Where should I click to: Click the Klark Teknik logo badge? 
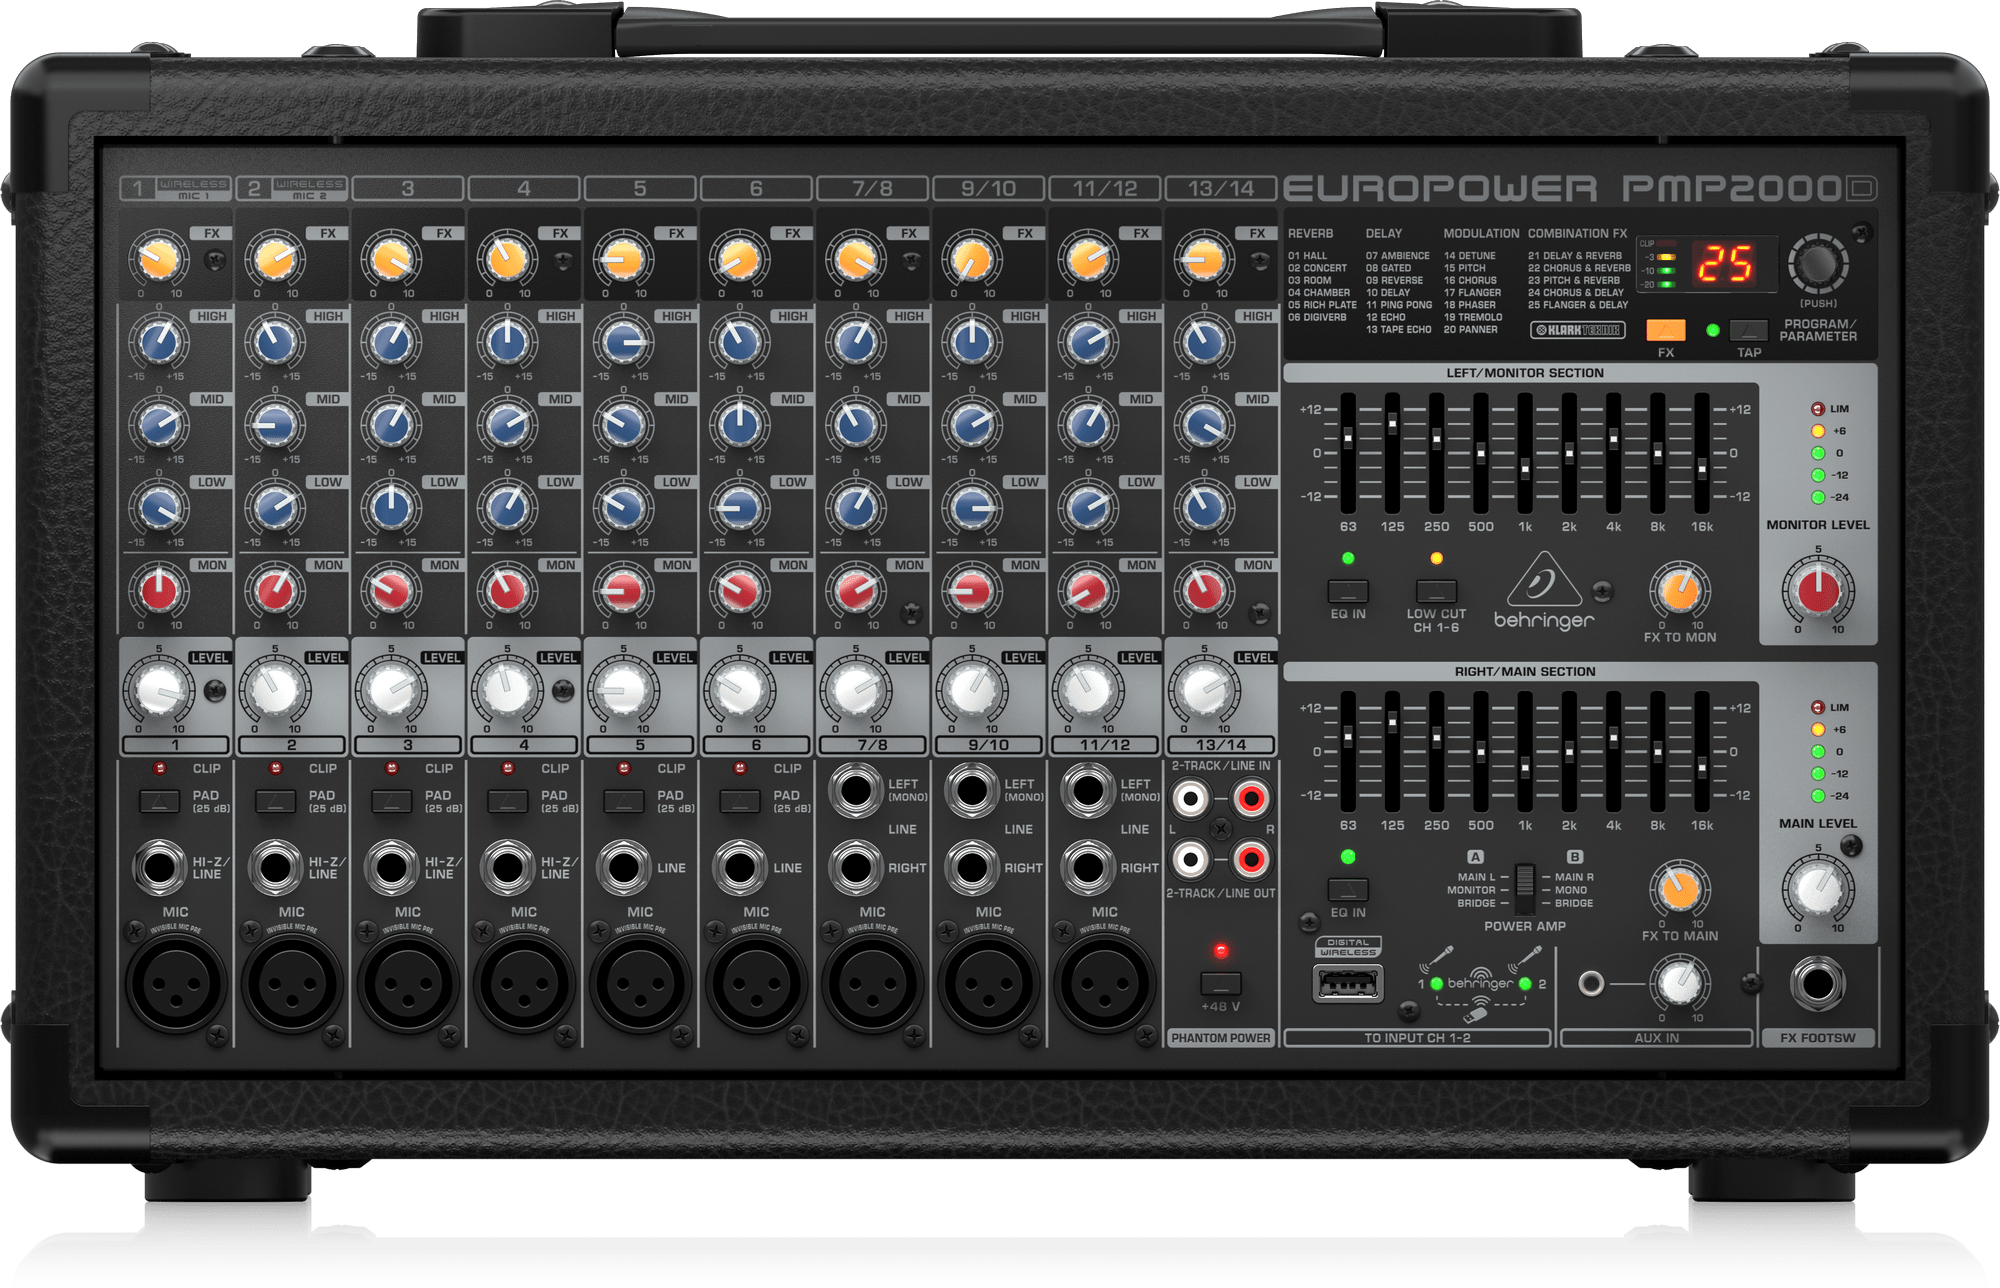point(1577,330)
